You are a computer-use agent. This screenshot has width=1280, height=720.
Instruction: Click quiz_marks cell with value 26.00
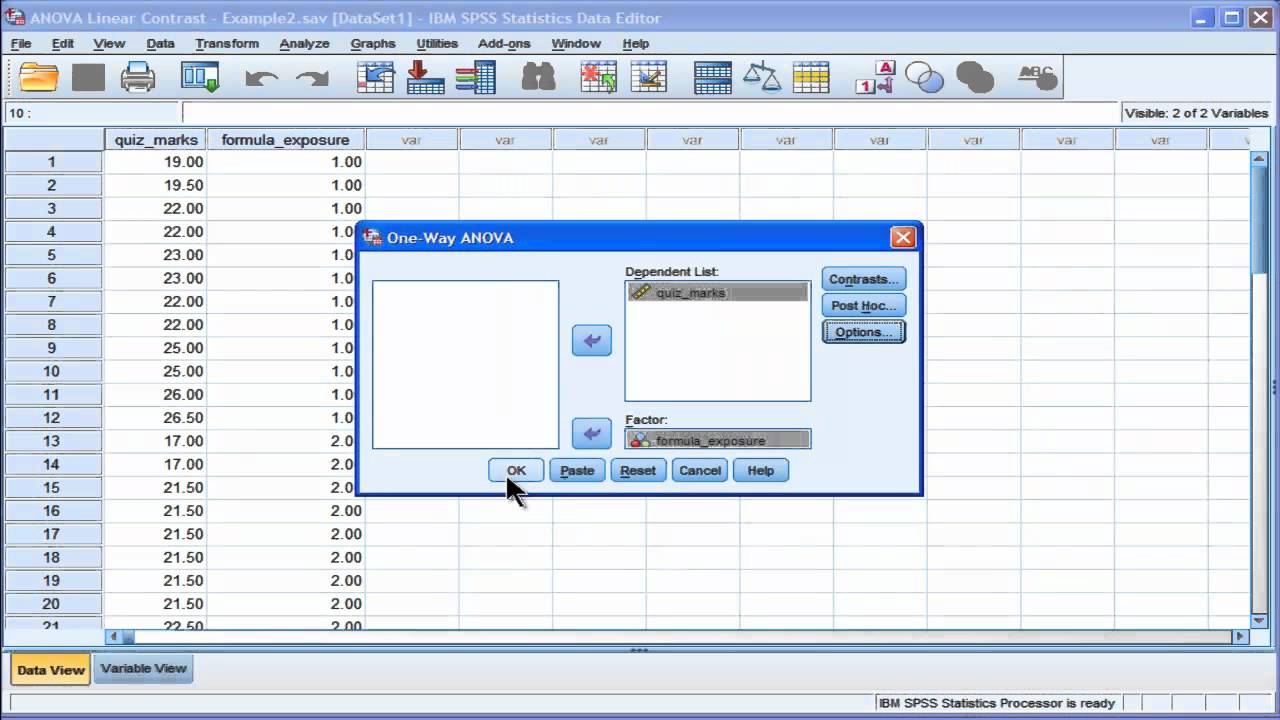tap(156, 395)
